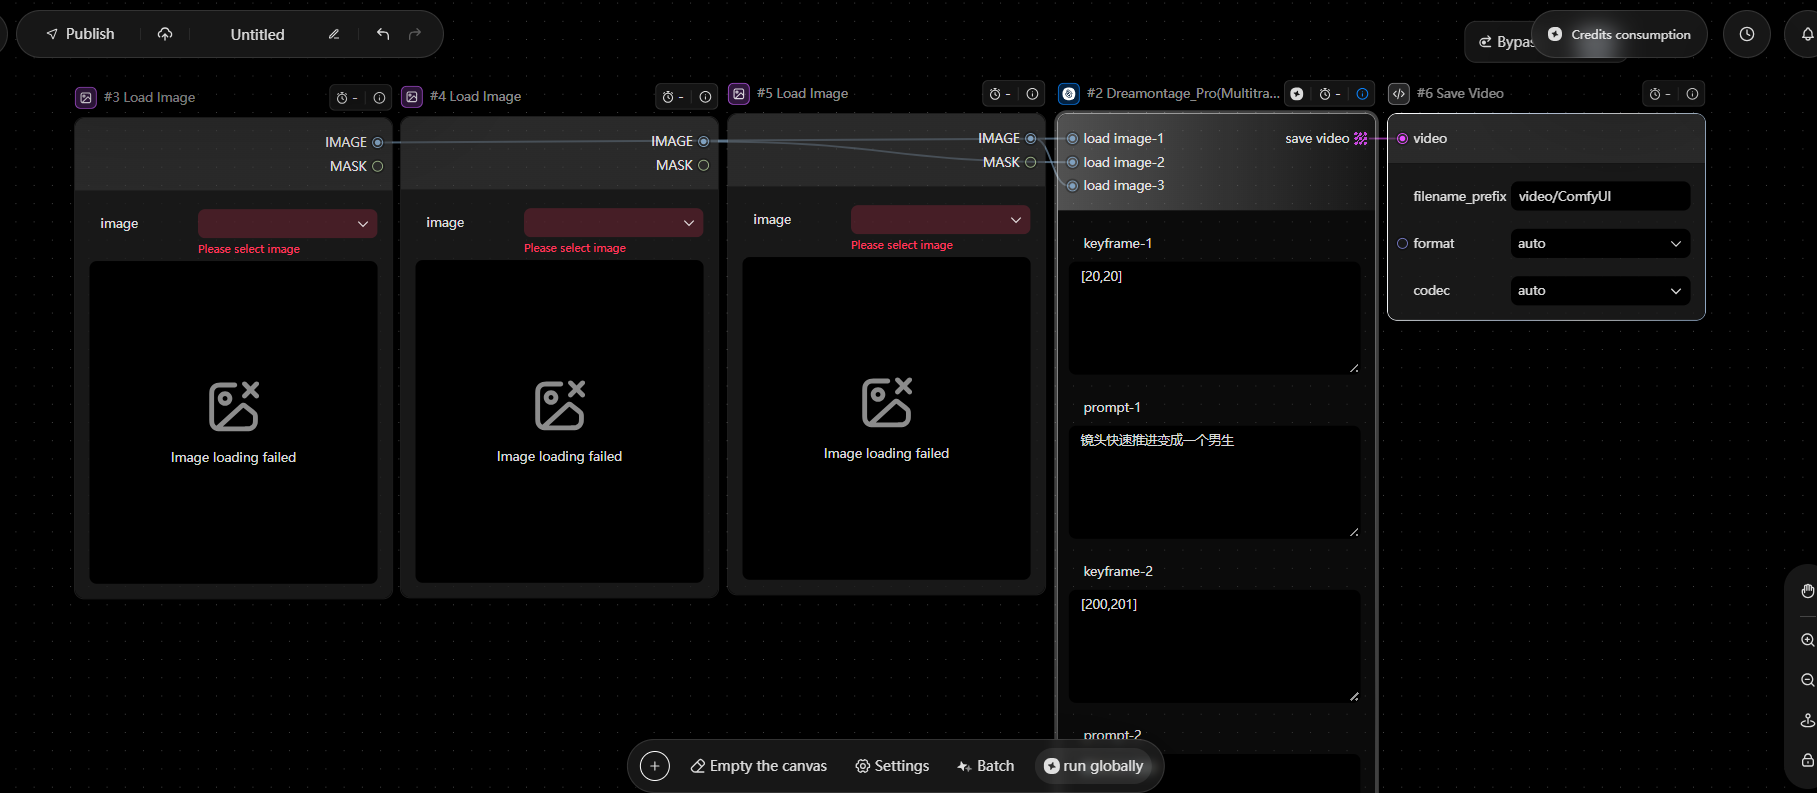Zoom in on the canvas
The image size is (1817, 793).
click(x=1807, y=640)
